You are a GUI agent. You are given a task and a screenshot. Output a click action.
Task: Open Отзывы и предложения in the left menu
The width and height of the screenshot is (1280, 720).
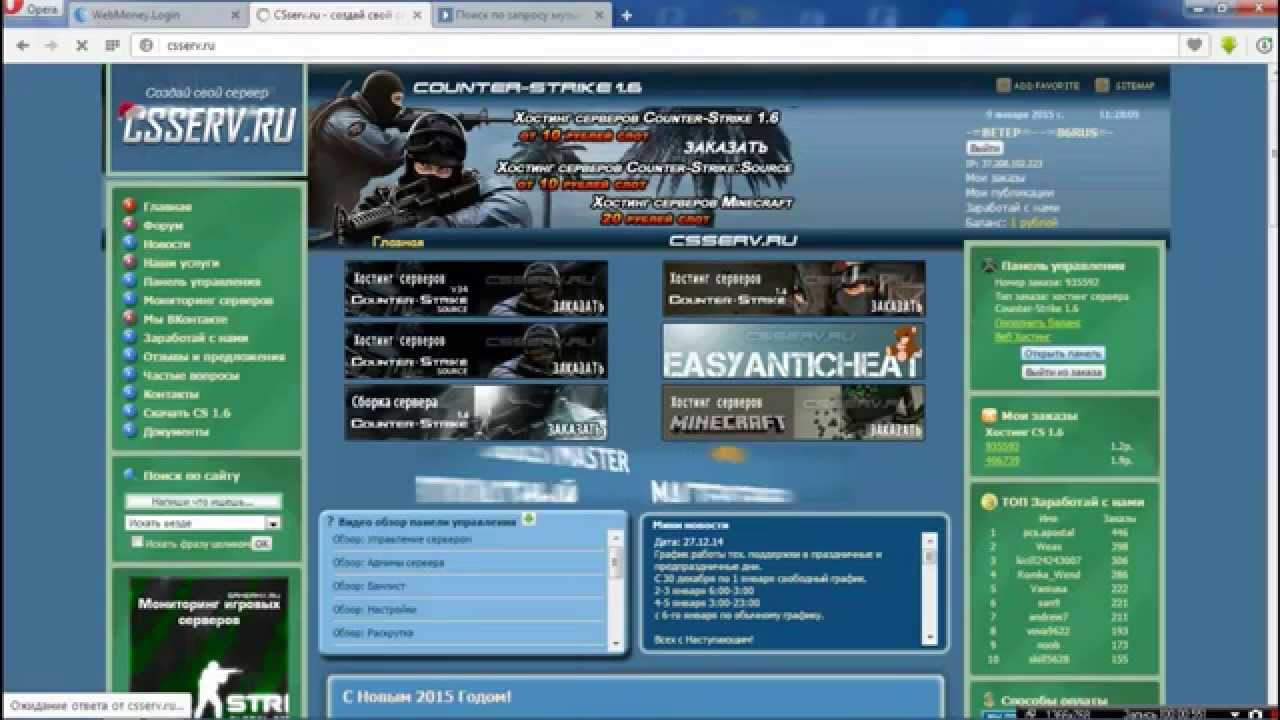[x=214, y=357]
